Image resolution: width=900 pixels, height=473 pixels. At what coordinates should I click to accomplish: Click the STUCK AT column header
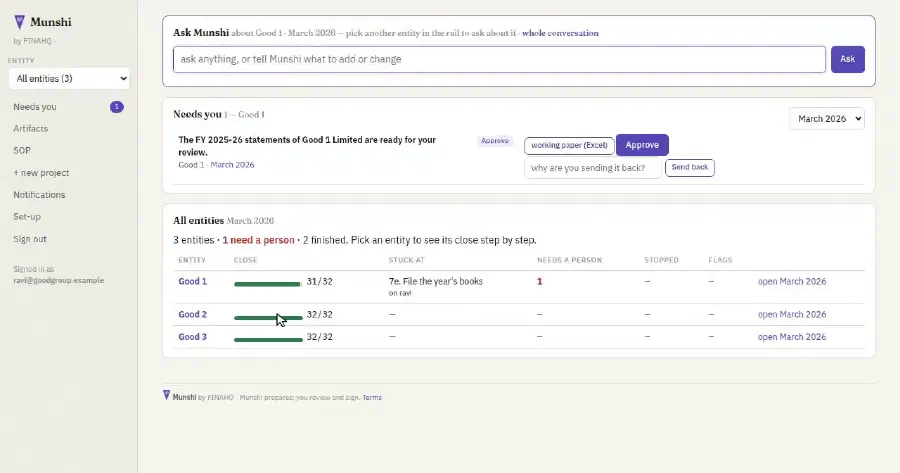[406, 260]
